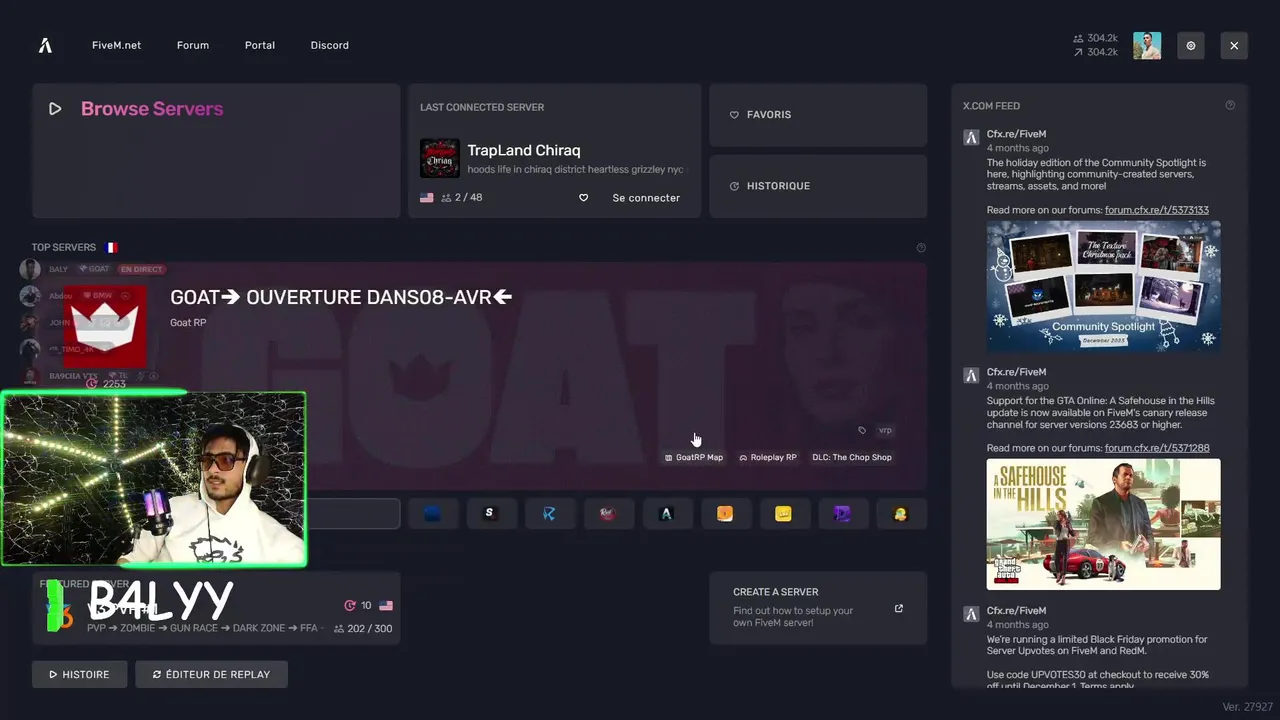Click the DLC: The Chop Shop tag
Screen dimensions: 1280x720
click(852, 457)
